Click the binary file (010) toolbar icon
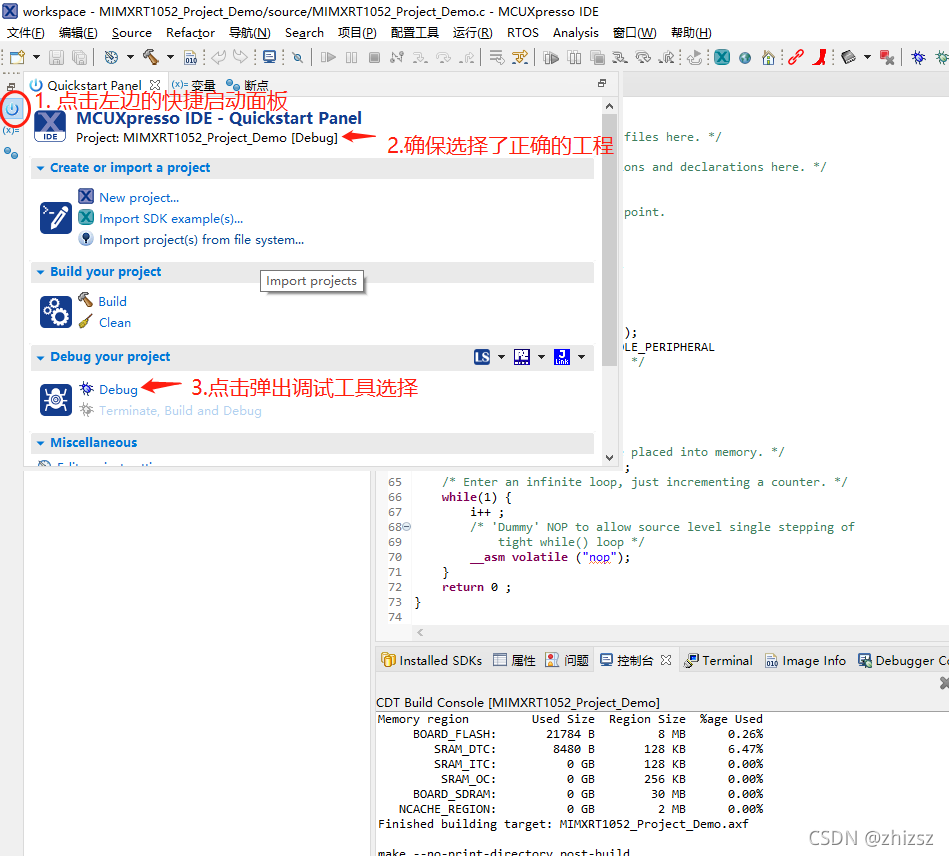Screen dimensions: 949x856 (191, 58)
